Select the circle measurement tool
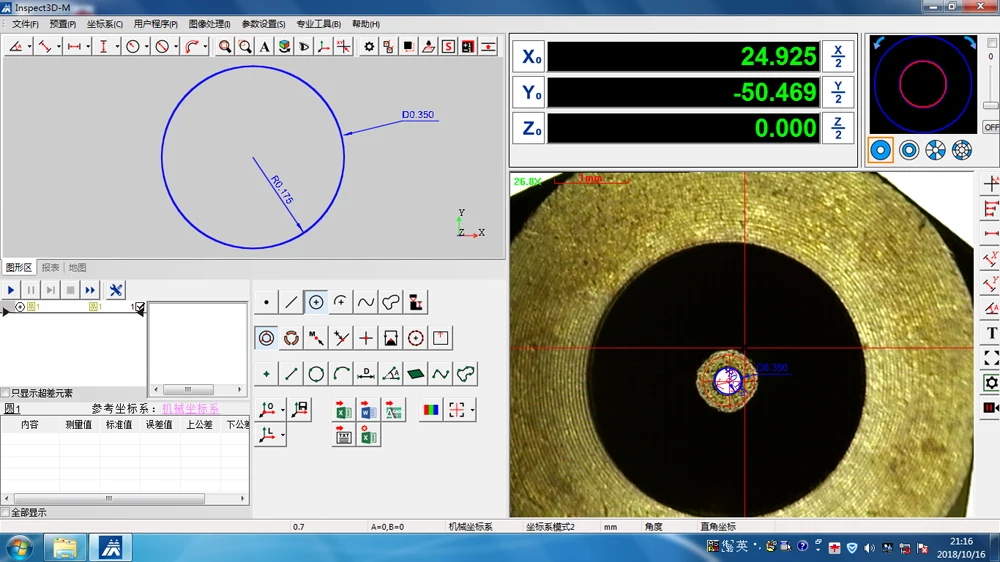 point(316,302)
